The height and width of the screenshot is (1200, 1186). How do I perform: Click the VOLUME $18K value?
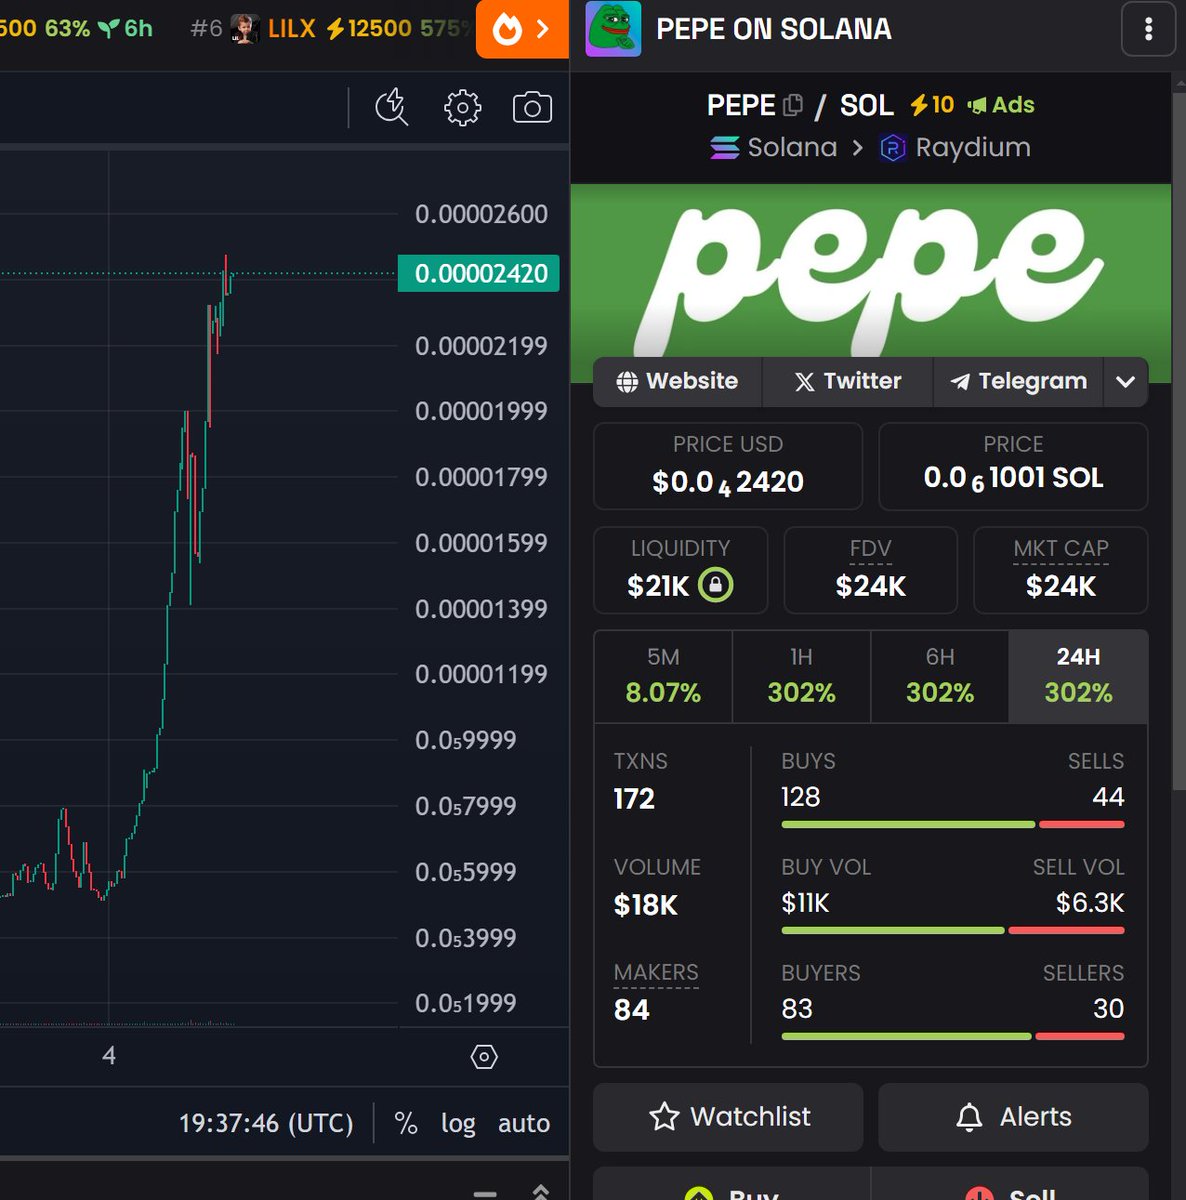(x=645, y=905)
